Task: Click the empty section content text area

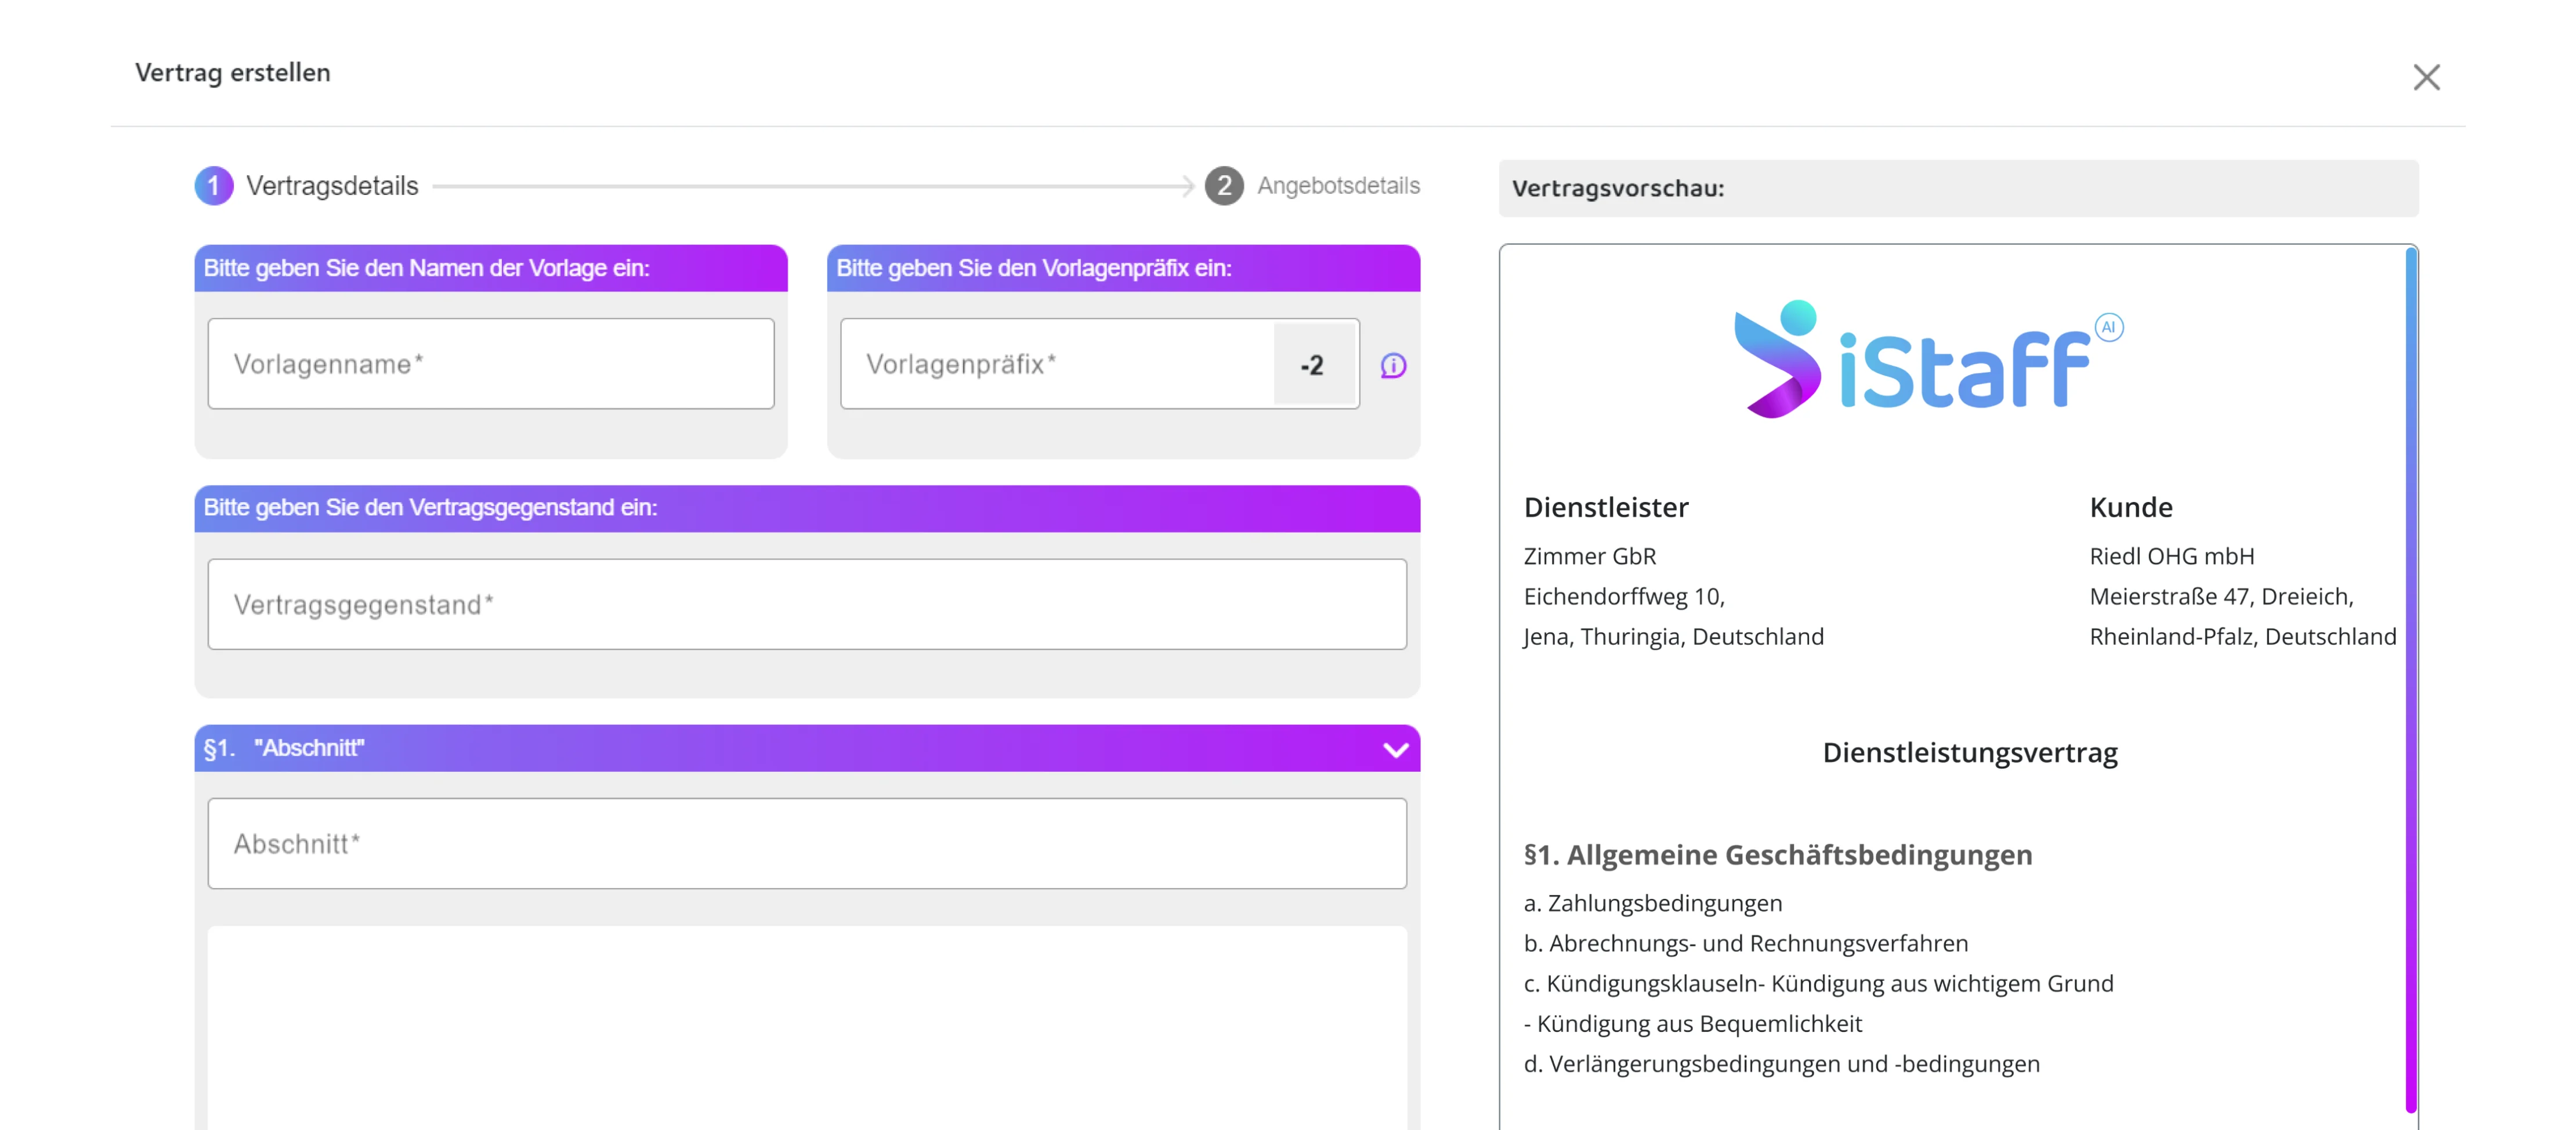Action: [807, 1028]
